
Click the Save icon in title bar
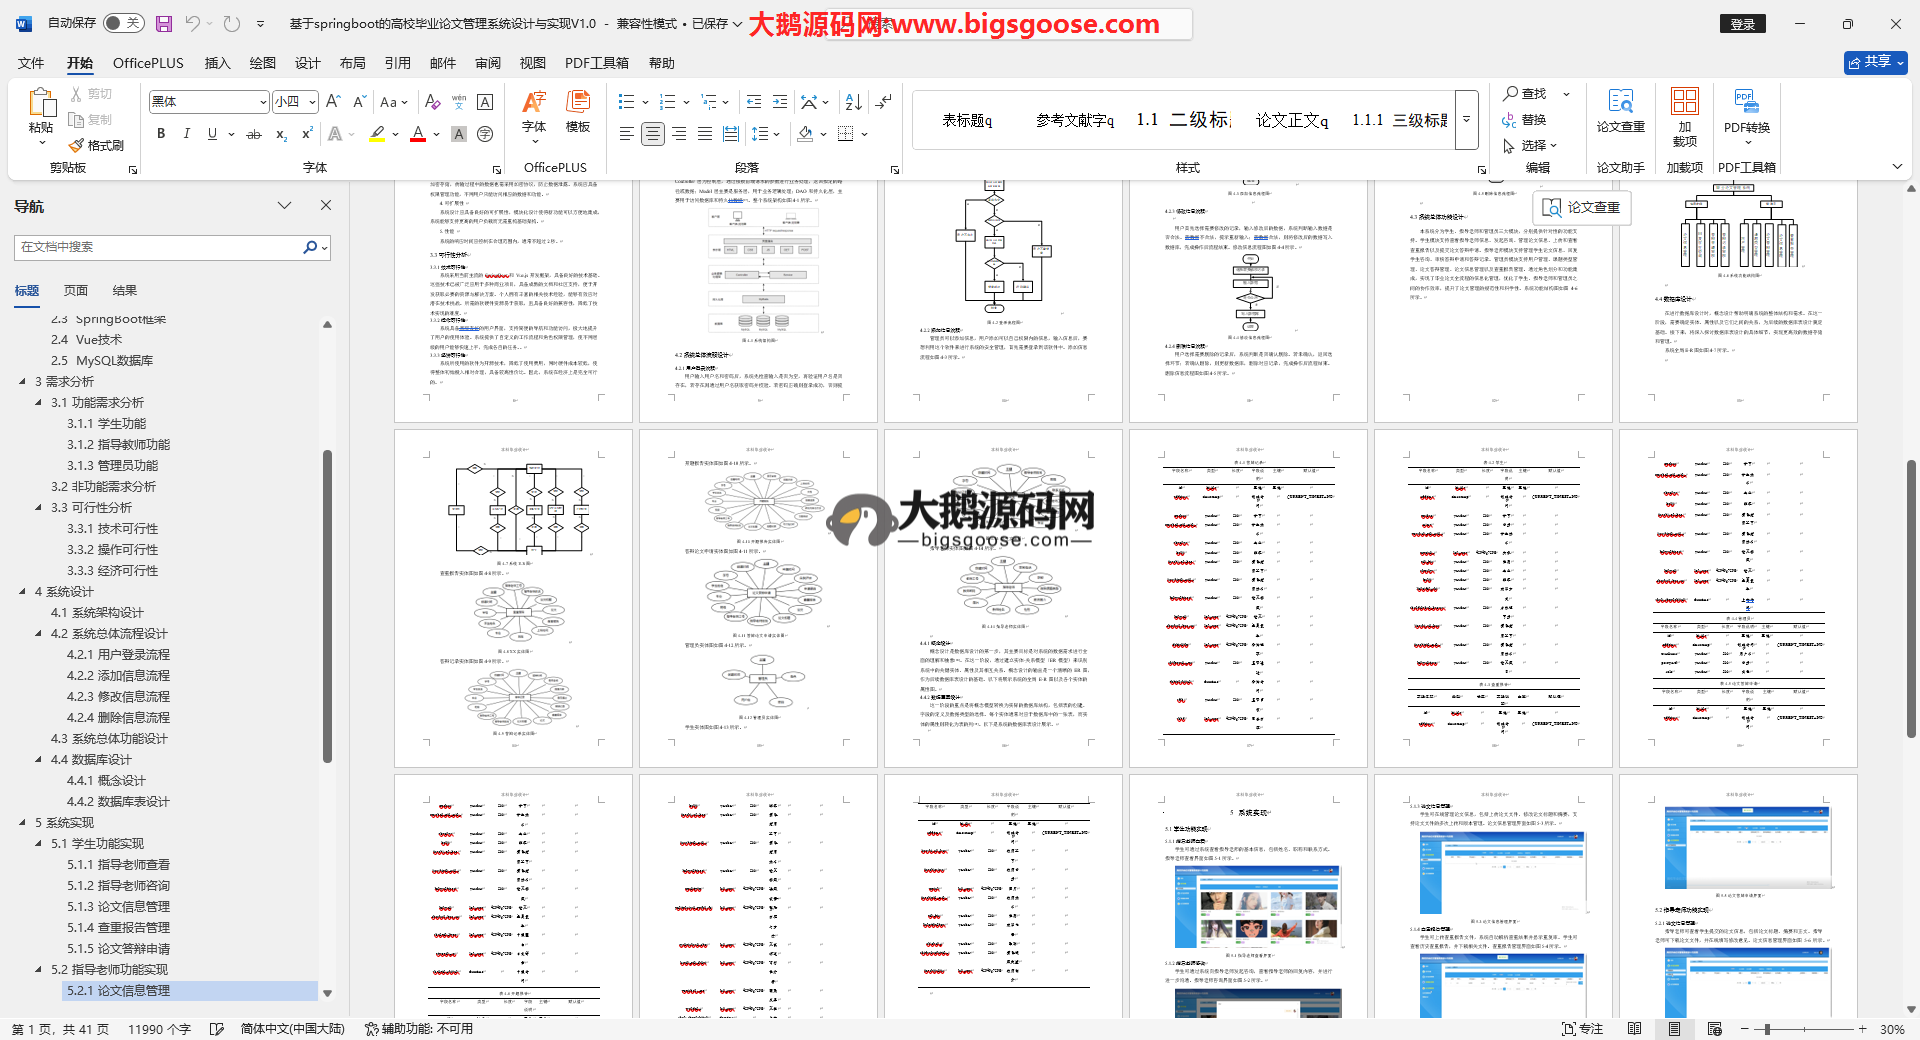[164, 23]
